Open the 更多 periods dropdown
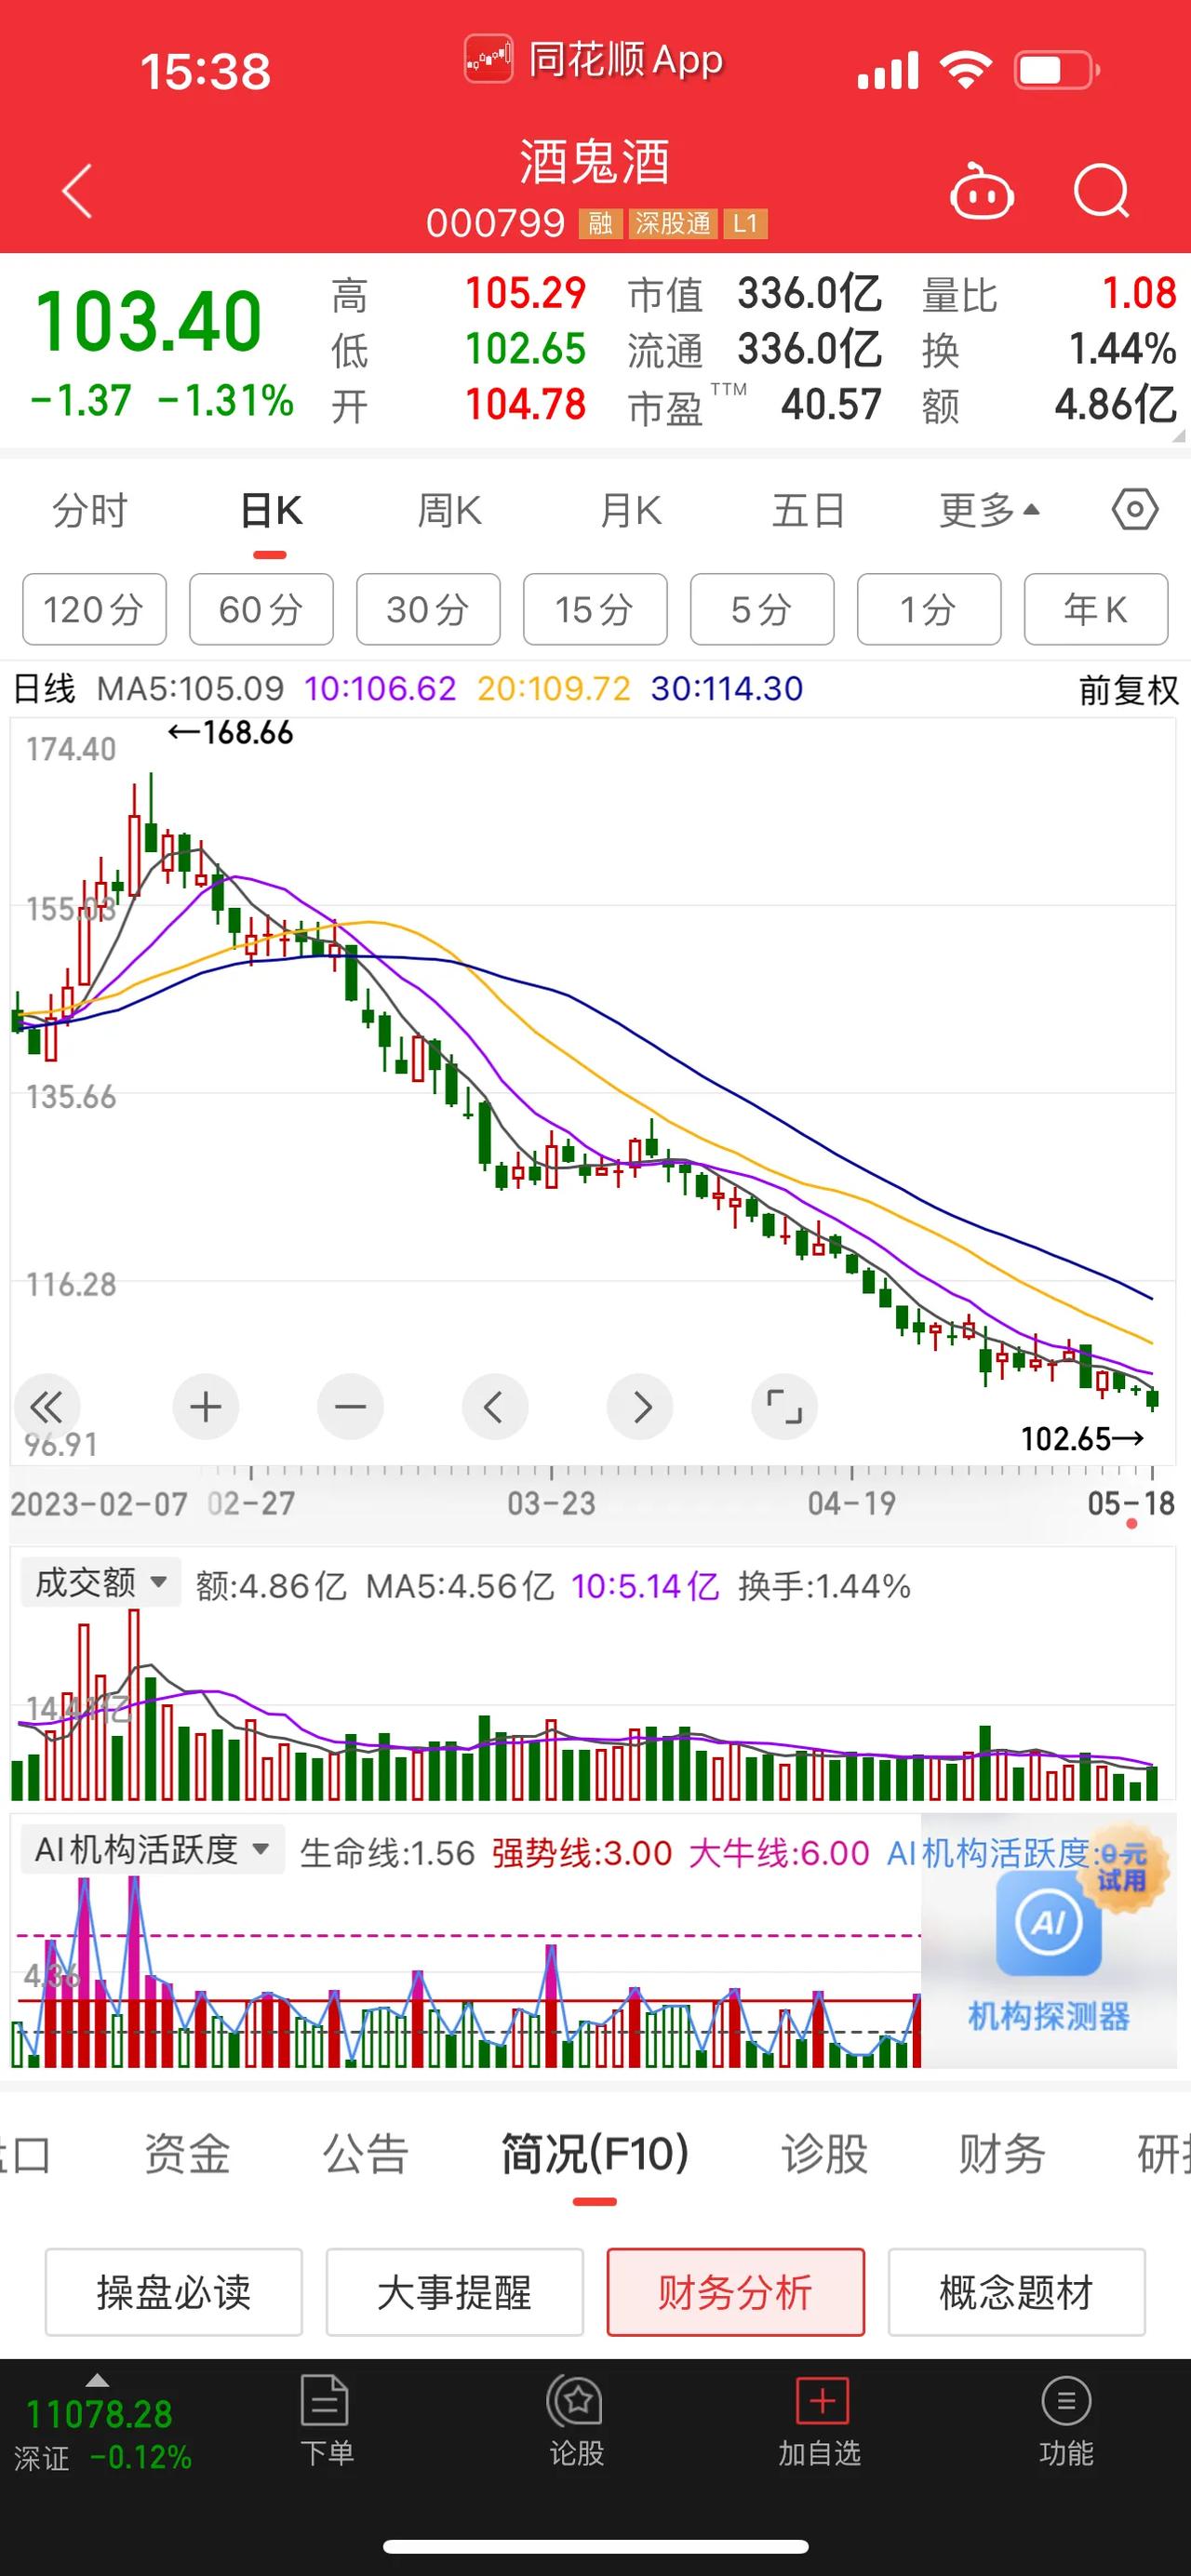The height and width of the screenshot is (2576, 1191). [x=990, y=510]
